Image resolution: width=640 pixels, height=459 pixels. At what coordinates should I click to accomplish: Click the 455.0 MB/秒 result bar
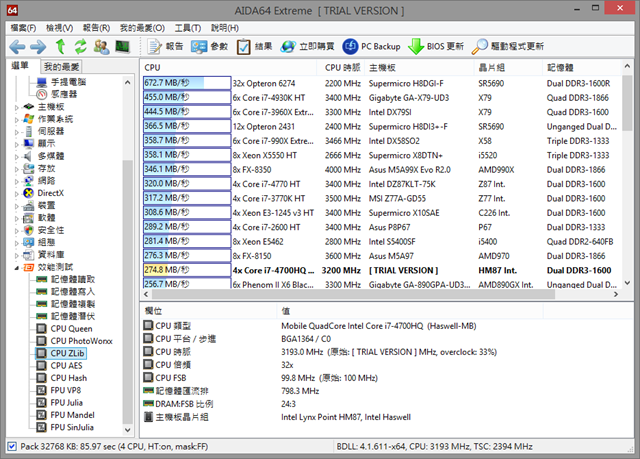[x=187, y=97]
